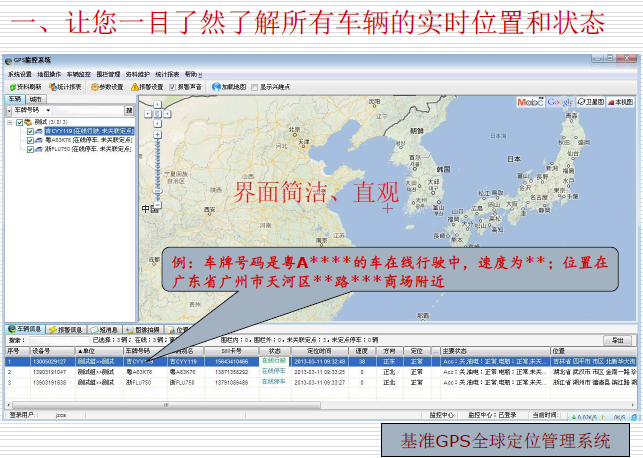643x458 pixels.
Task: Open 参数设置 parameter settings
Action: [x=108, y=87]
